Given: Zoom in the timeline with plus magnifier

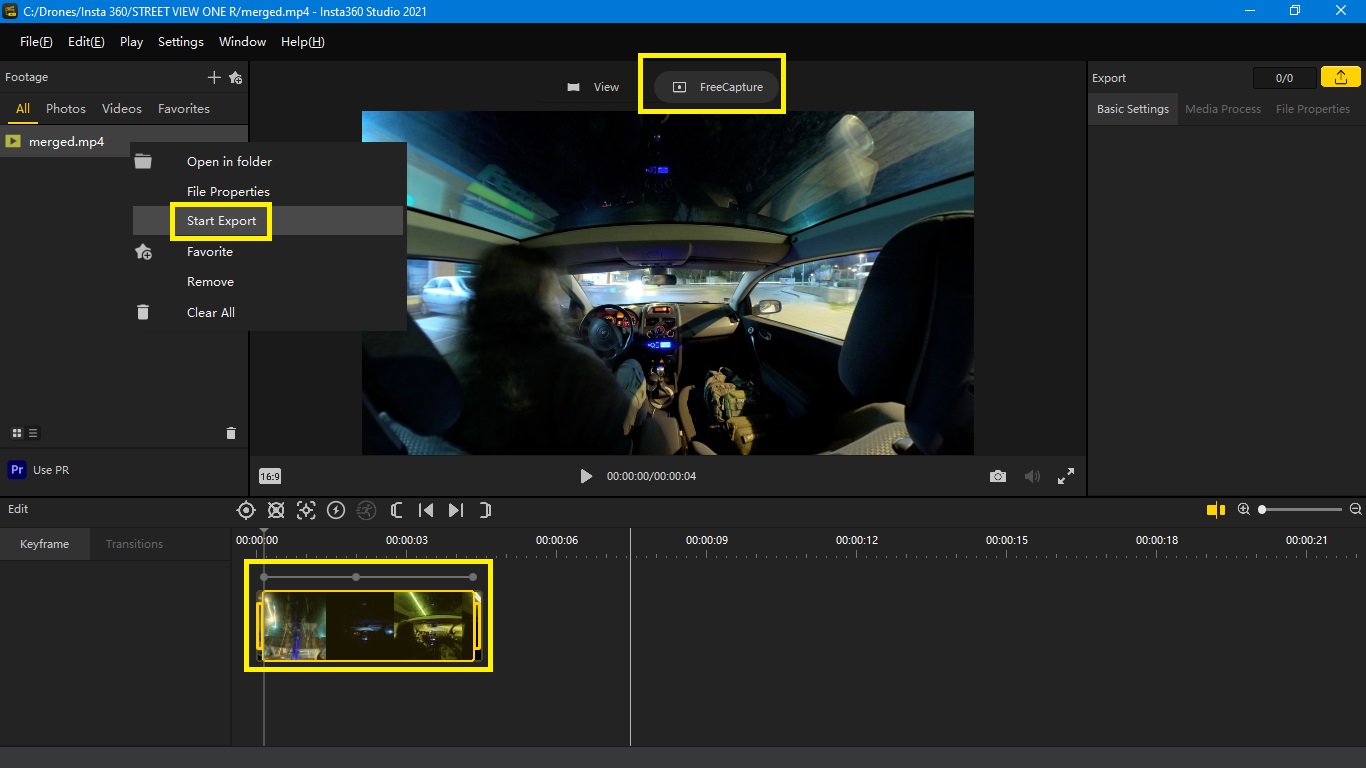Looking at the screenshot, I should tap(1244, 509).
